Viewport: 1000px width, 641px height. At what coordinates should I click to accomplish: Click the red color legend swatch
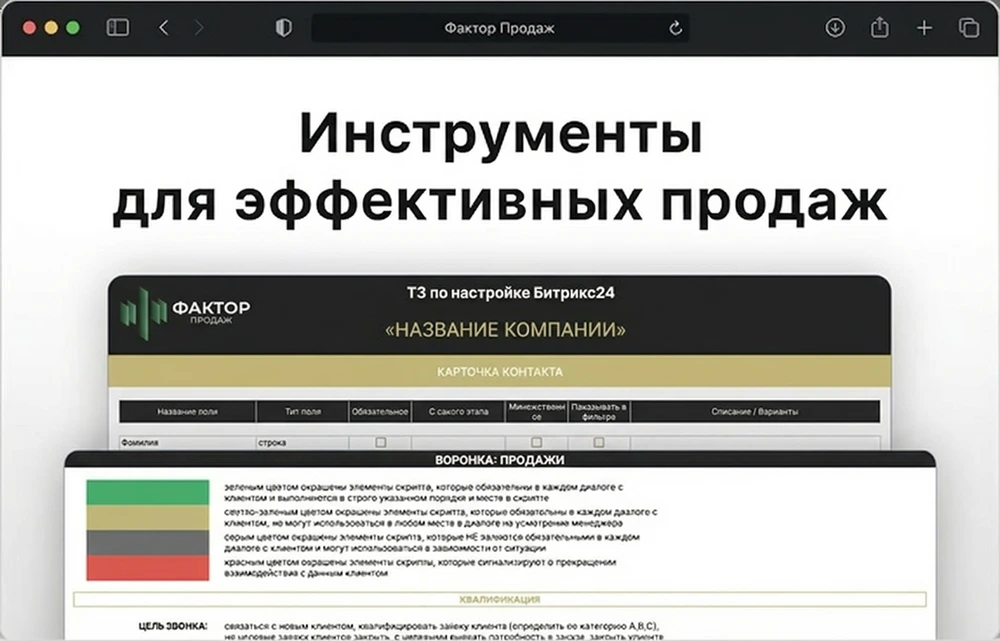[x=147, y=568]
